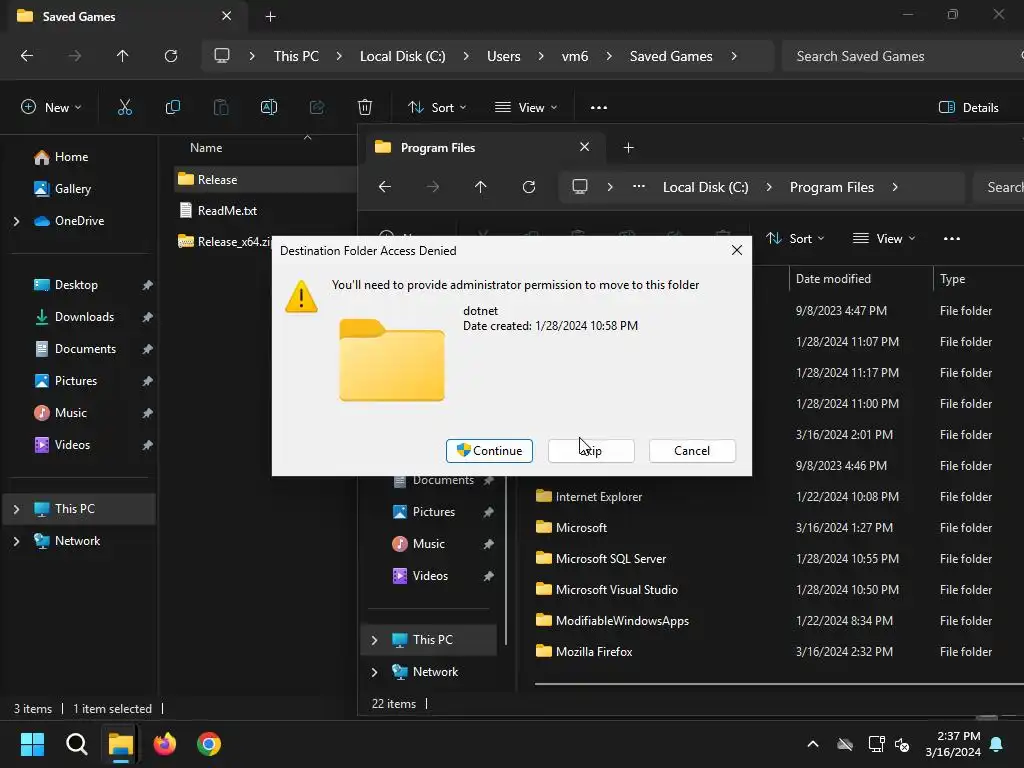Go up one folder in Program Files window
Screen dimensions: 1024x768
[481, 187]
